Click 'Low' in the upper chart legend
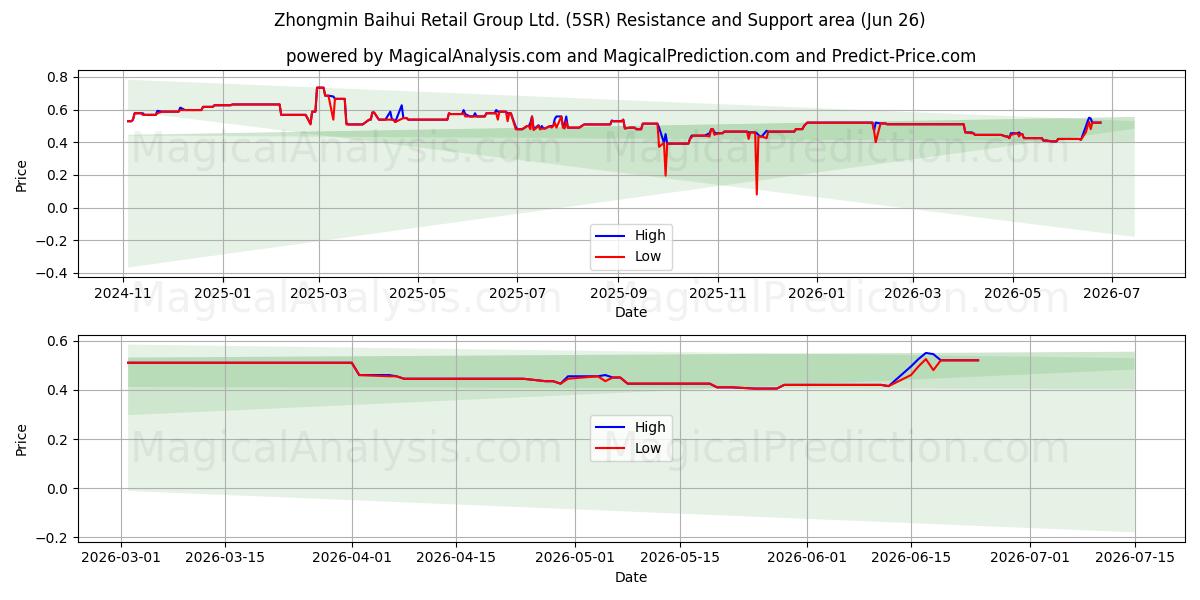Image resolution: width=1200 pixels, height=600 pixels. tap(647, 257)
